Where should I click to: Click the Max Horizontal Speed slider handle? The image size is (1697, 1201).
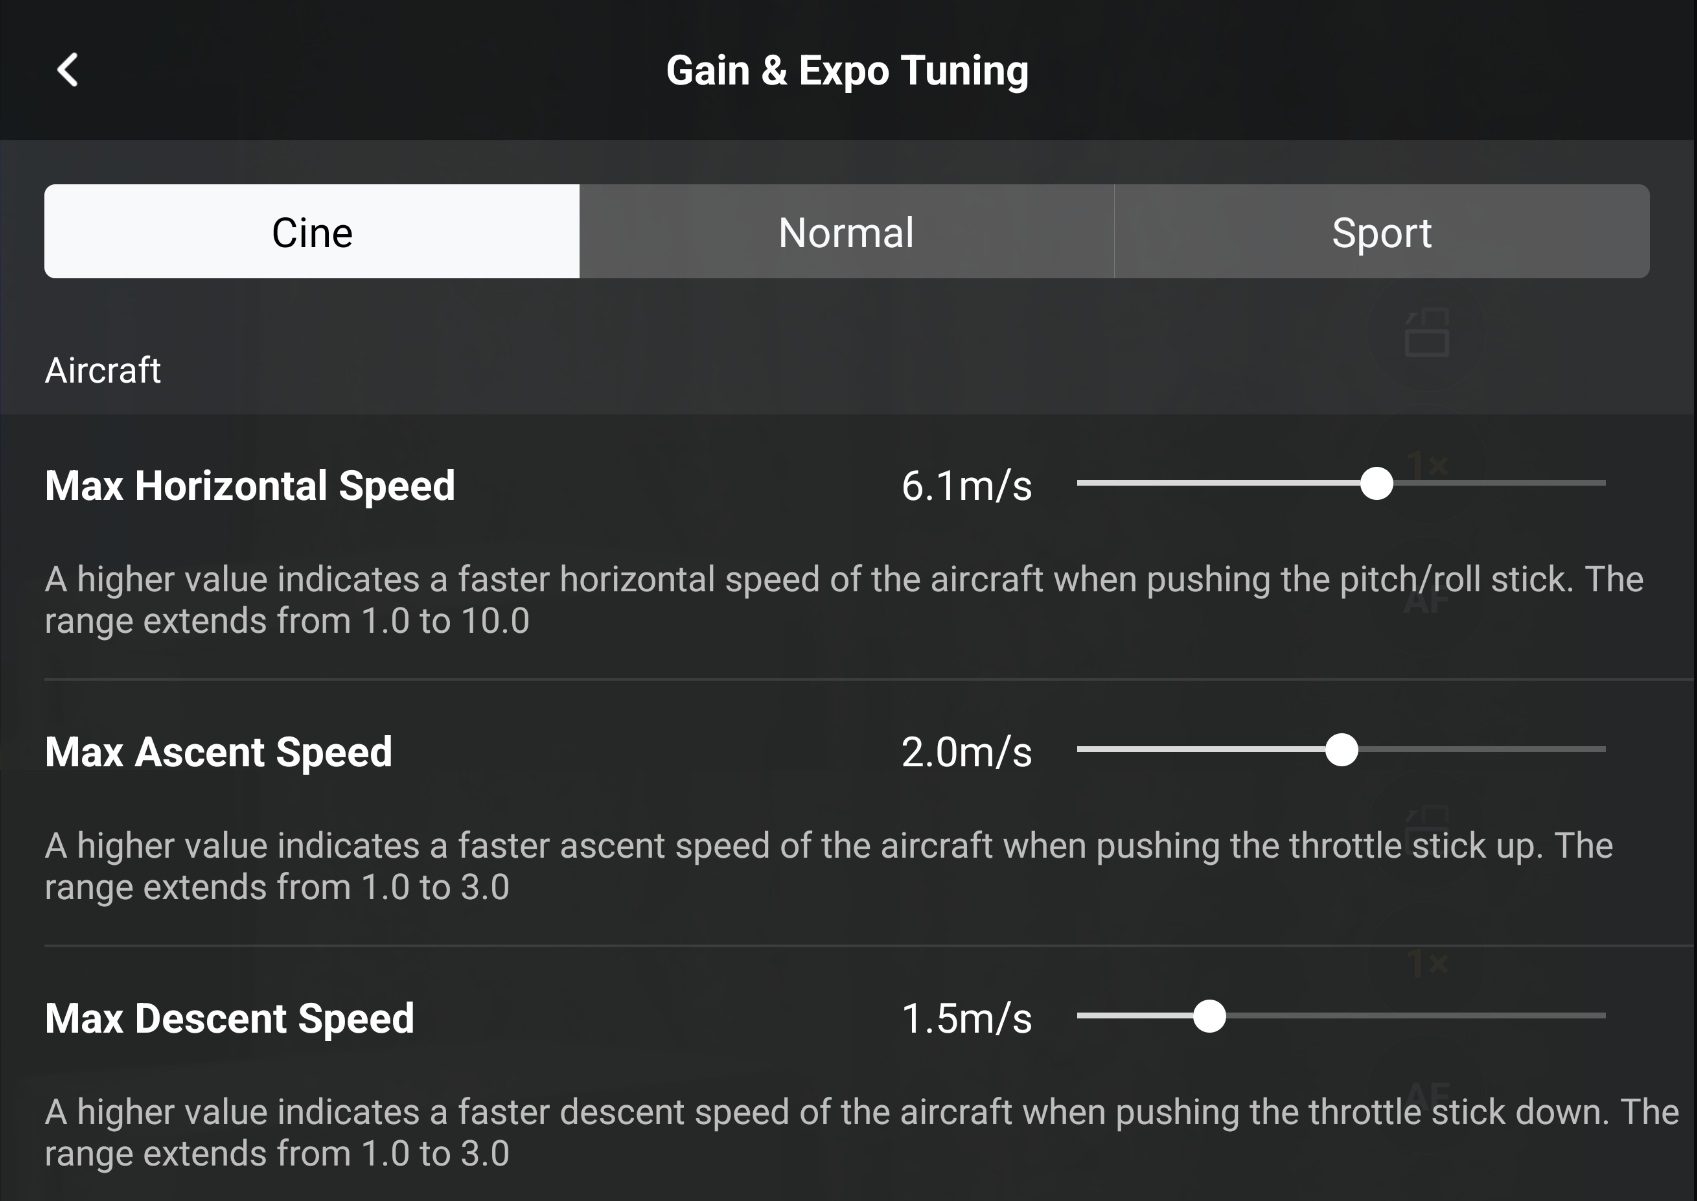(1377, 484)
